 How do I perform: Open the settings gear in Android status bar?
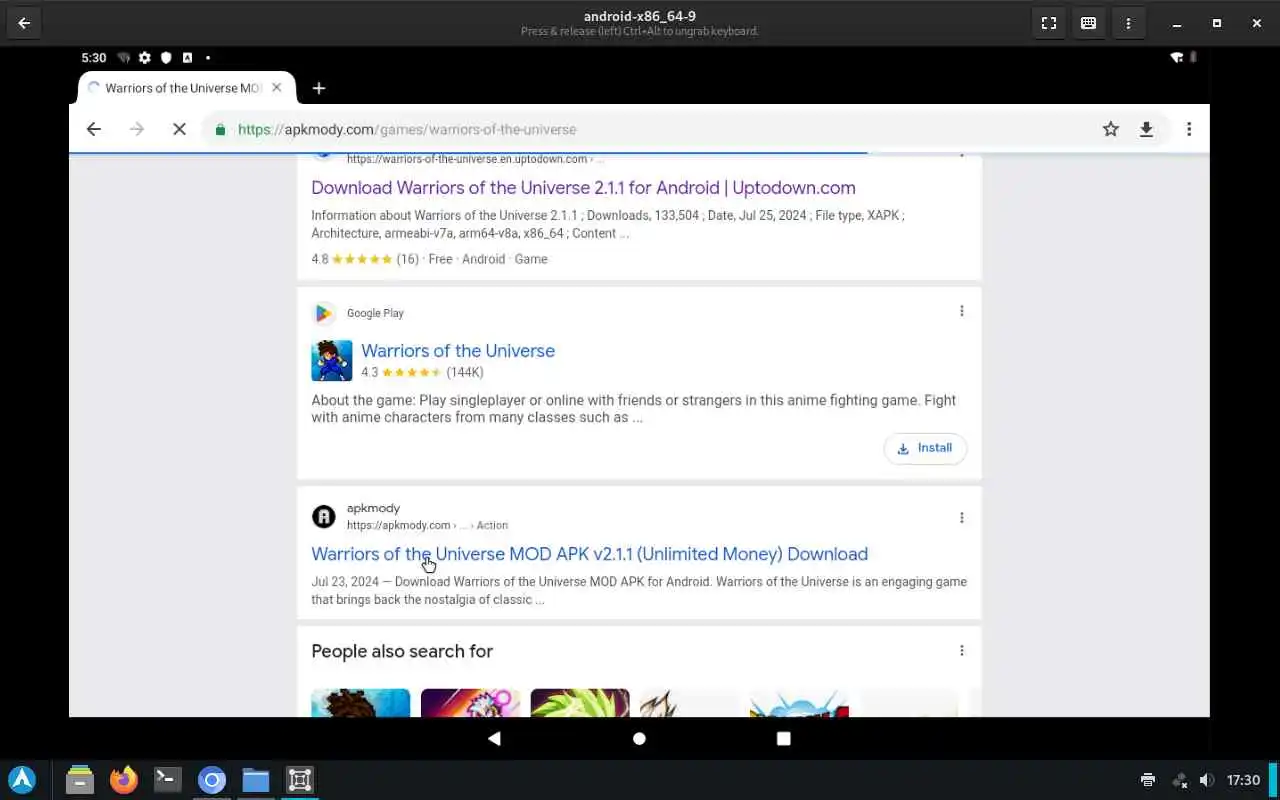coord(144,58)
